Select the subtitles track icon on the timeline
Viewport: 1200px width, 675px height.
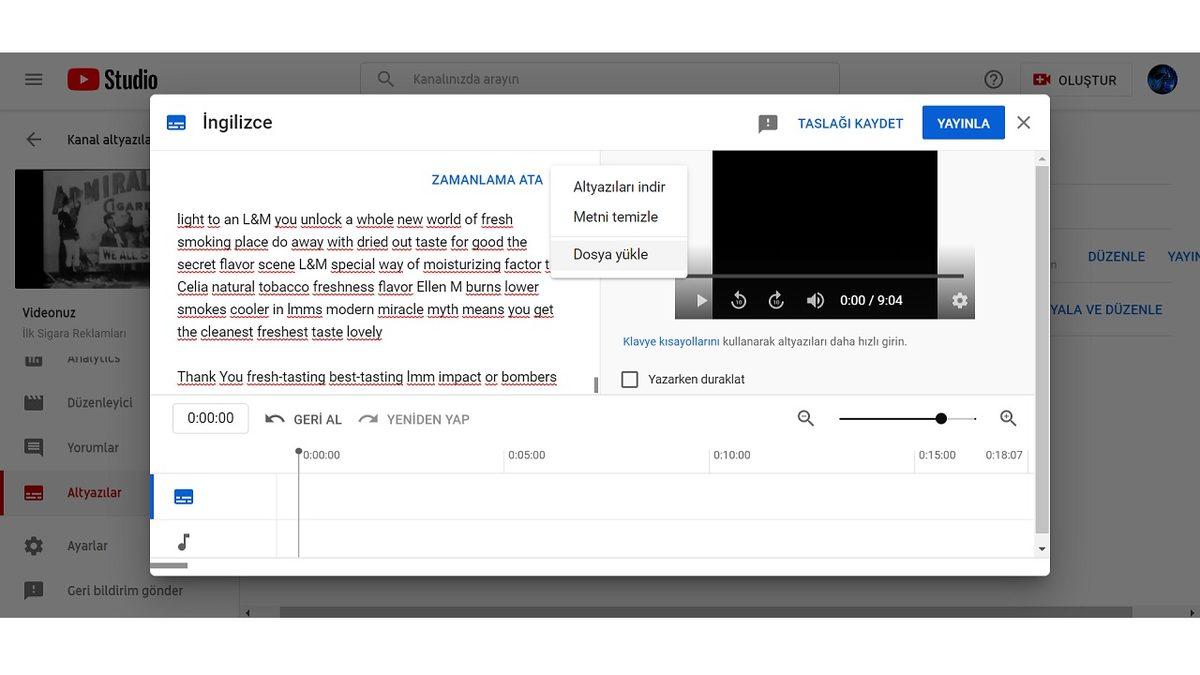[x=183, y=495]
